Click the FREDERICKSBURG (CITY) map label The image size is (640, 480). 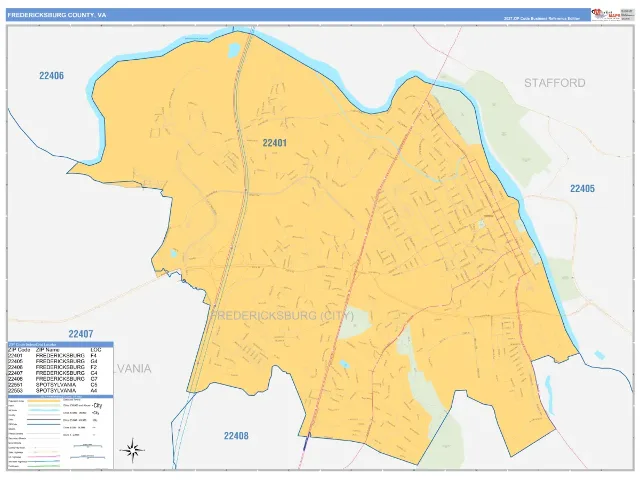(x=282, y=316)
